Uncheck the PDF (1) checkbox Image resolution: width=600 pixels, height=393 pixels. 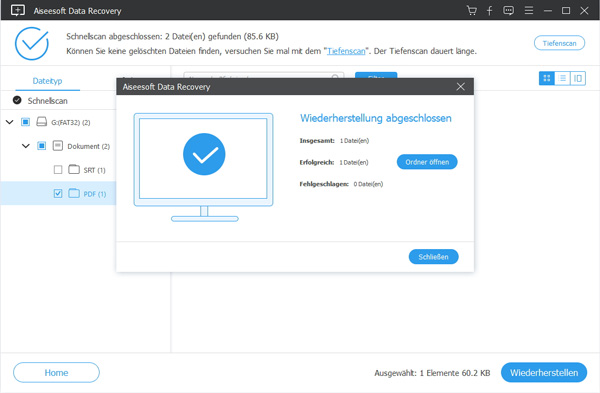(x=58, y=193)
